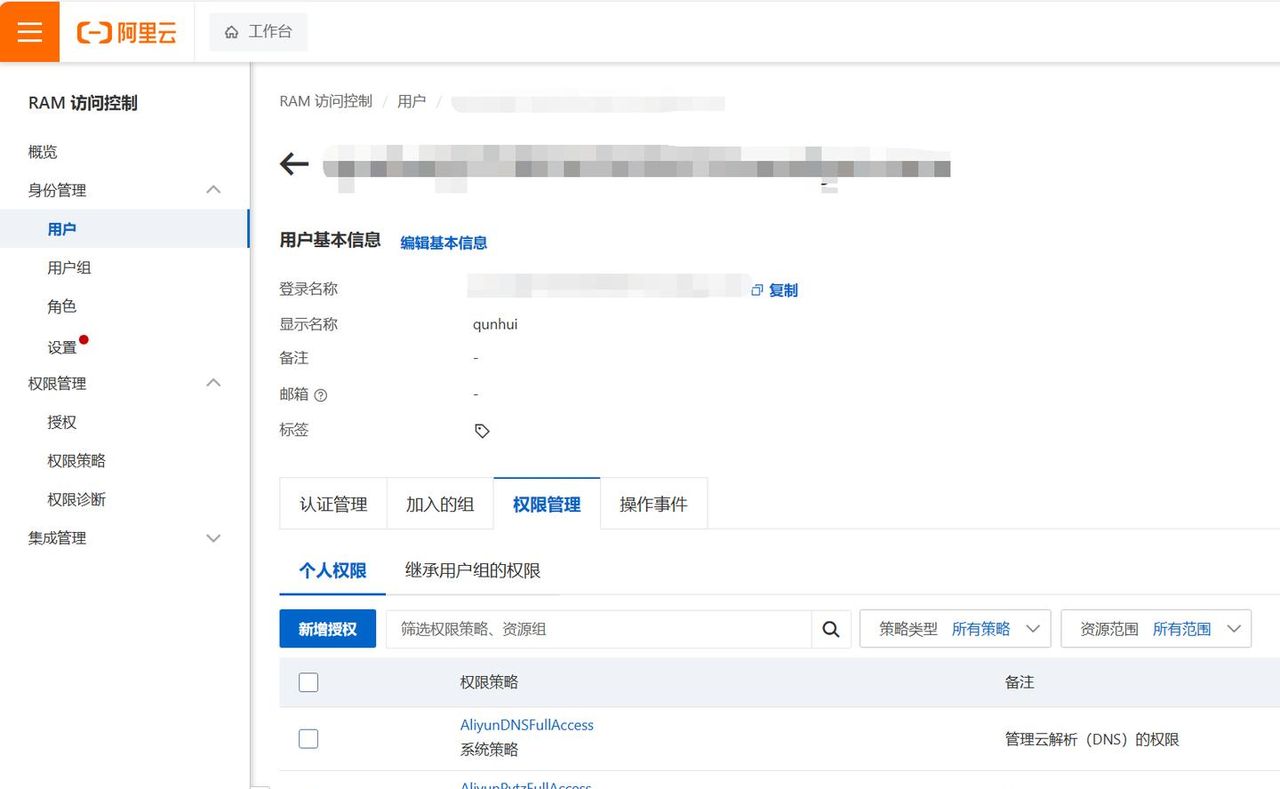Click the Alibaba Cloud logo
This screenshot has width=1280, height=789.
[x=126, y=32]
